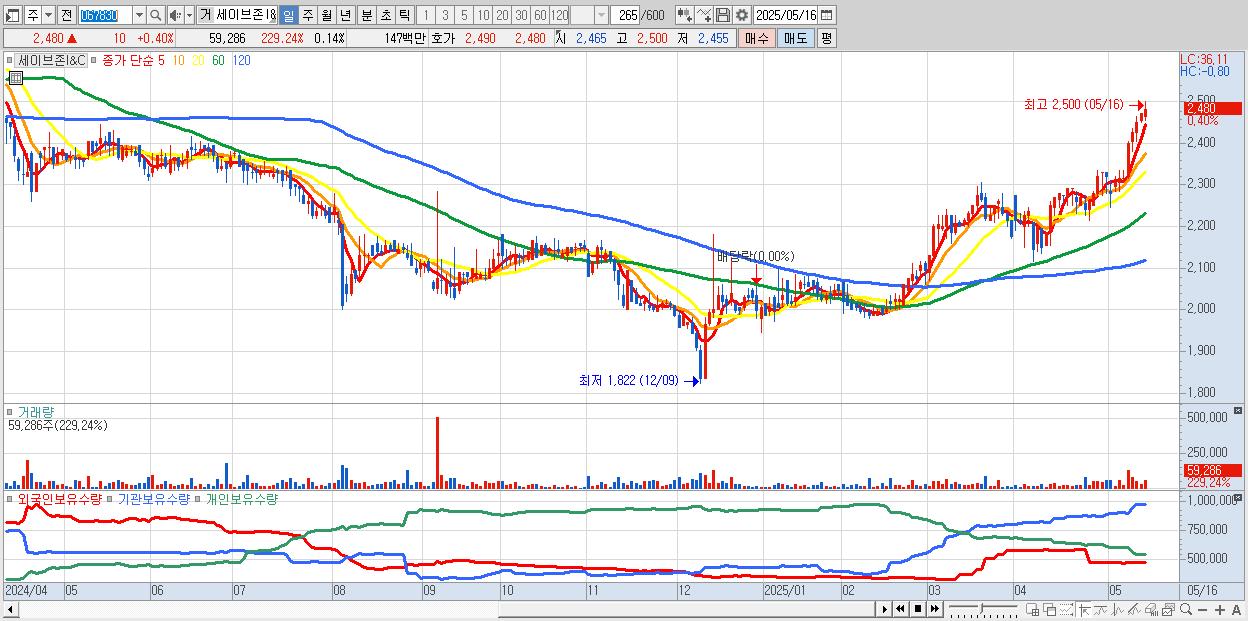Click the date field 2025/05/16

coord(786,15)
